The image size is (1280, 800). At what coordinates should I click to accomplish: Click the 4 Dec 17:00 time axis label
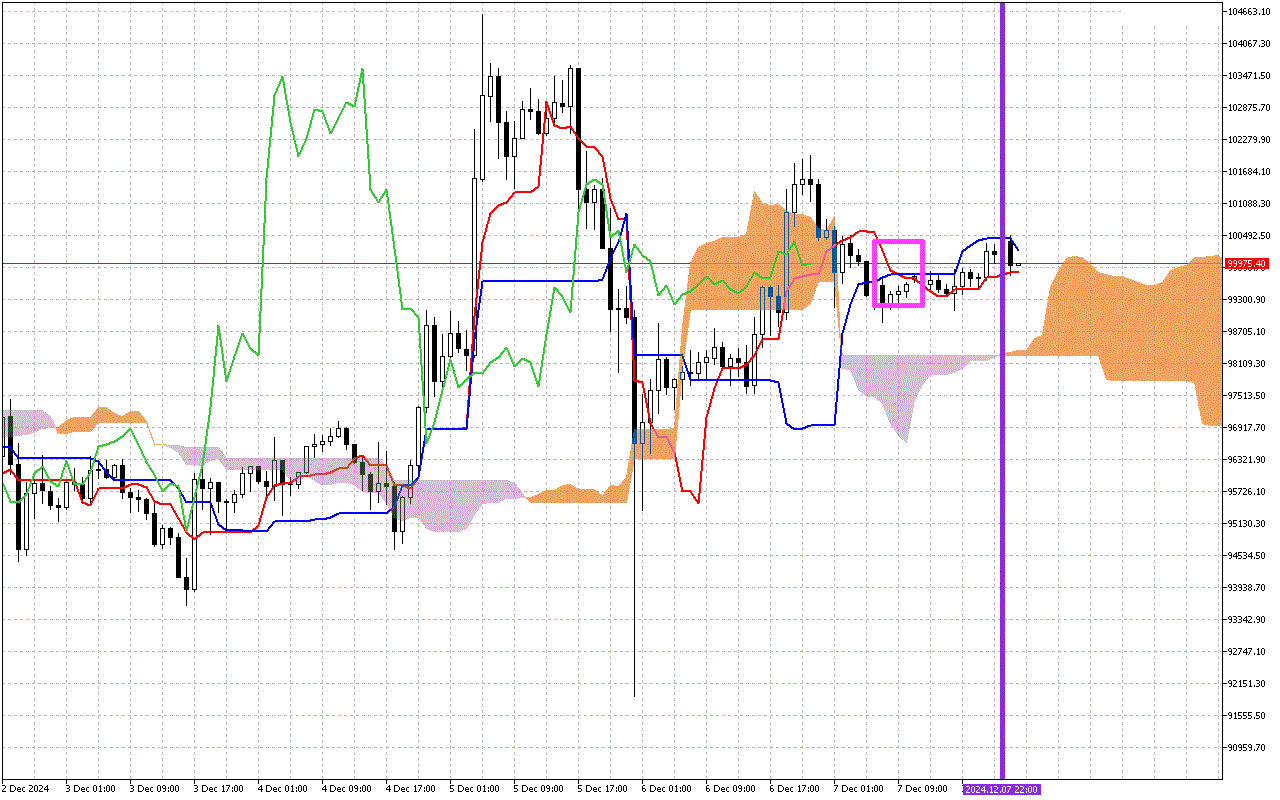(412, 789)
